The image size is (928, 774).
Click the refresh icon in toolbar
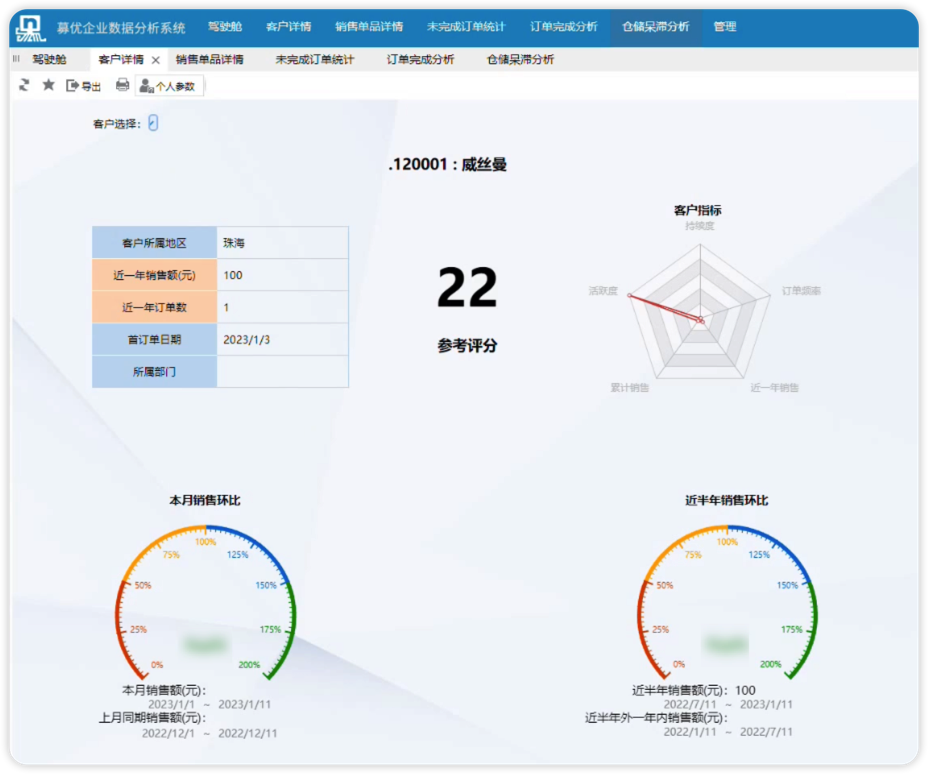pos(24,86)
